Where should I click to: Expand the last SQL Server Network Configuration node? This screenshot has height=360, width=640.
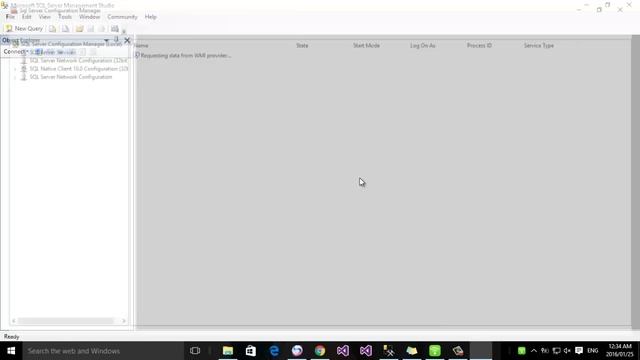point(15,77)
